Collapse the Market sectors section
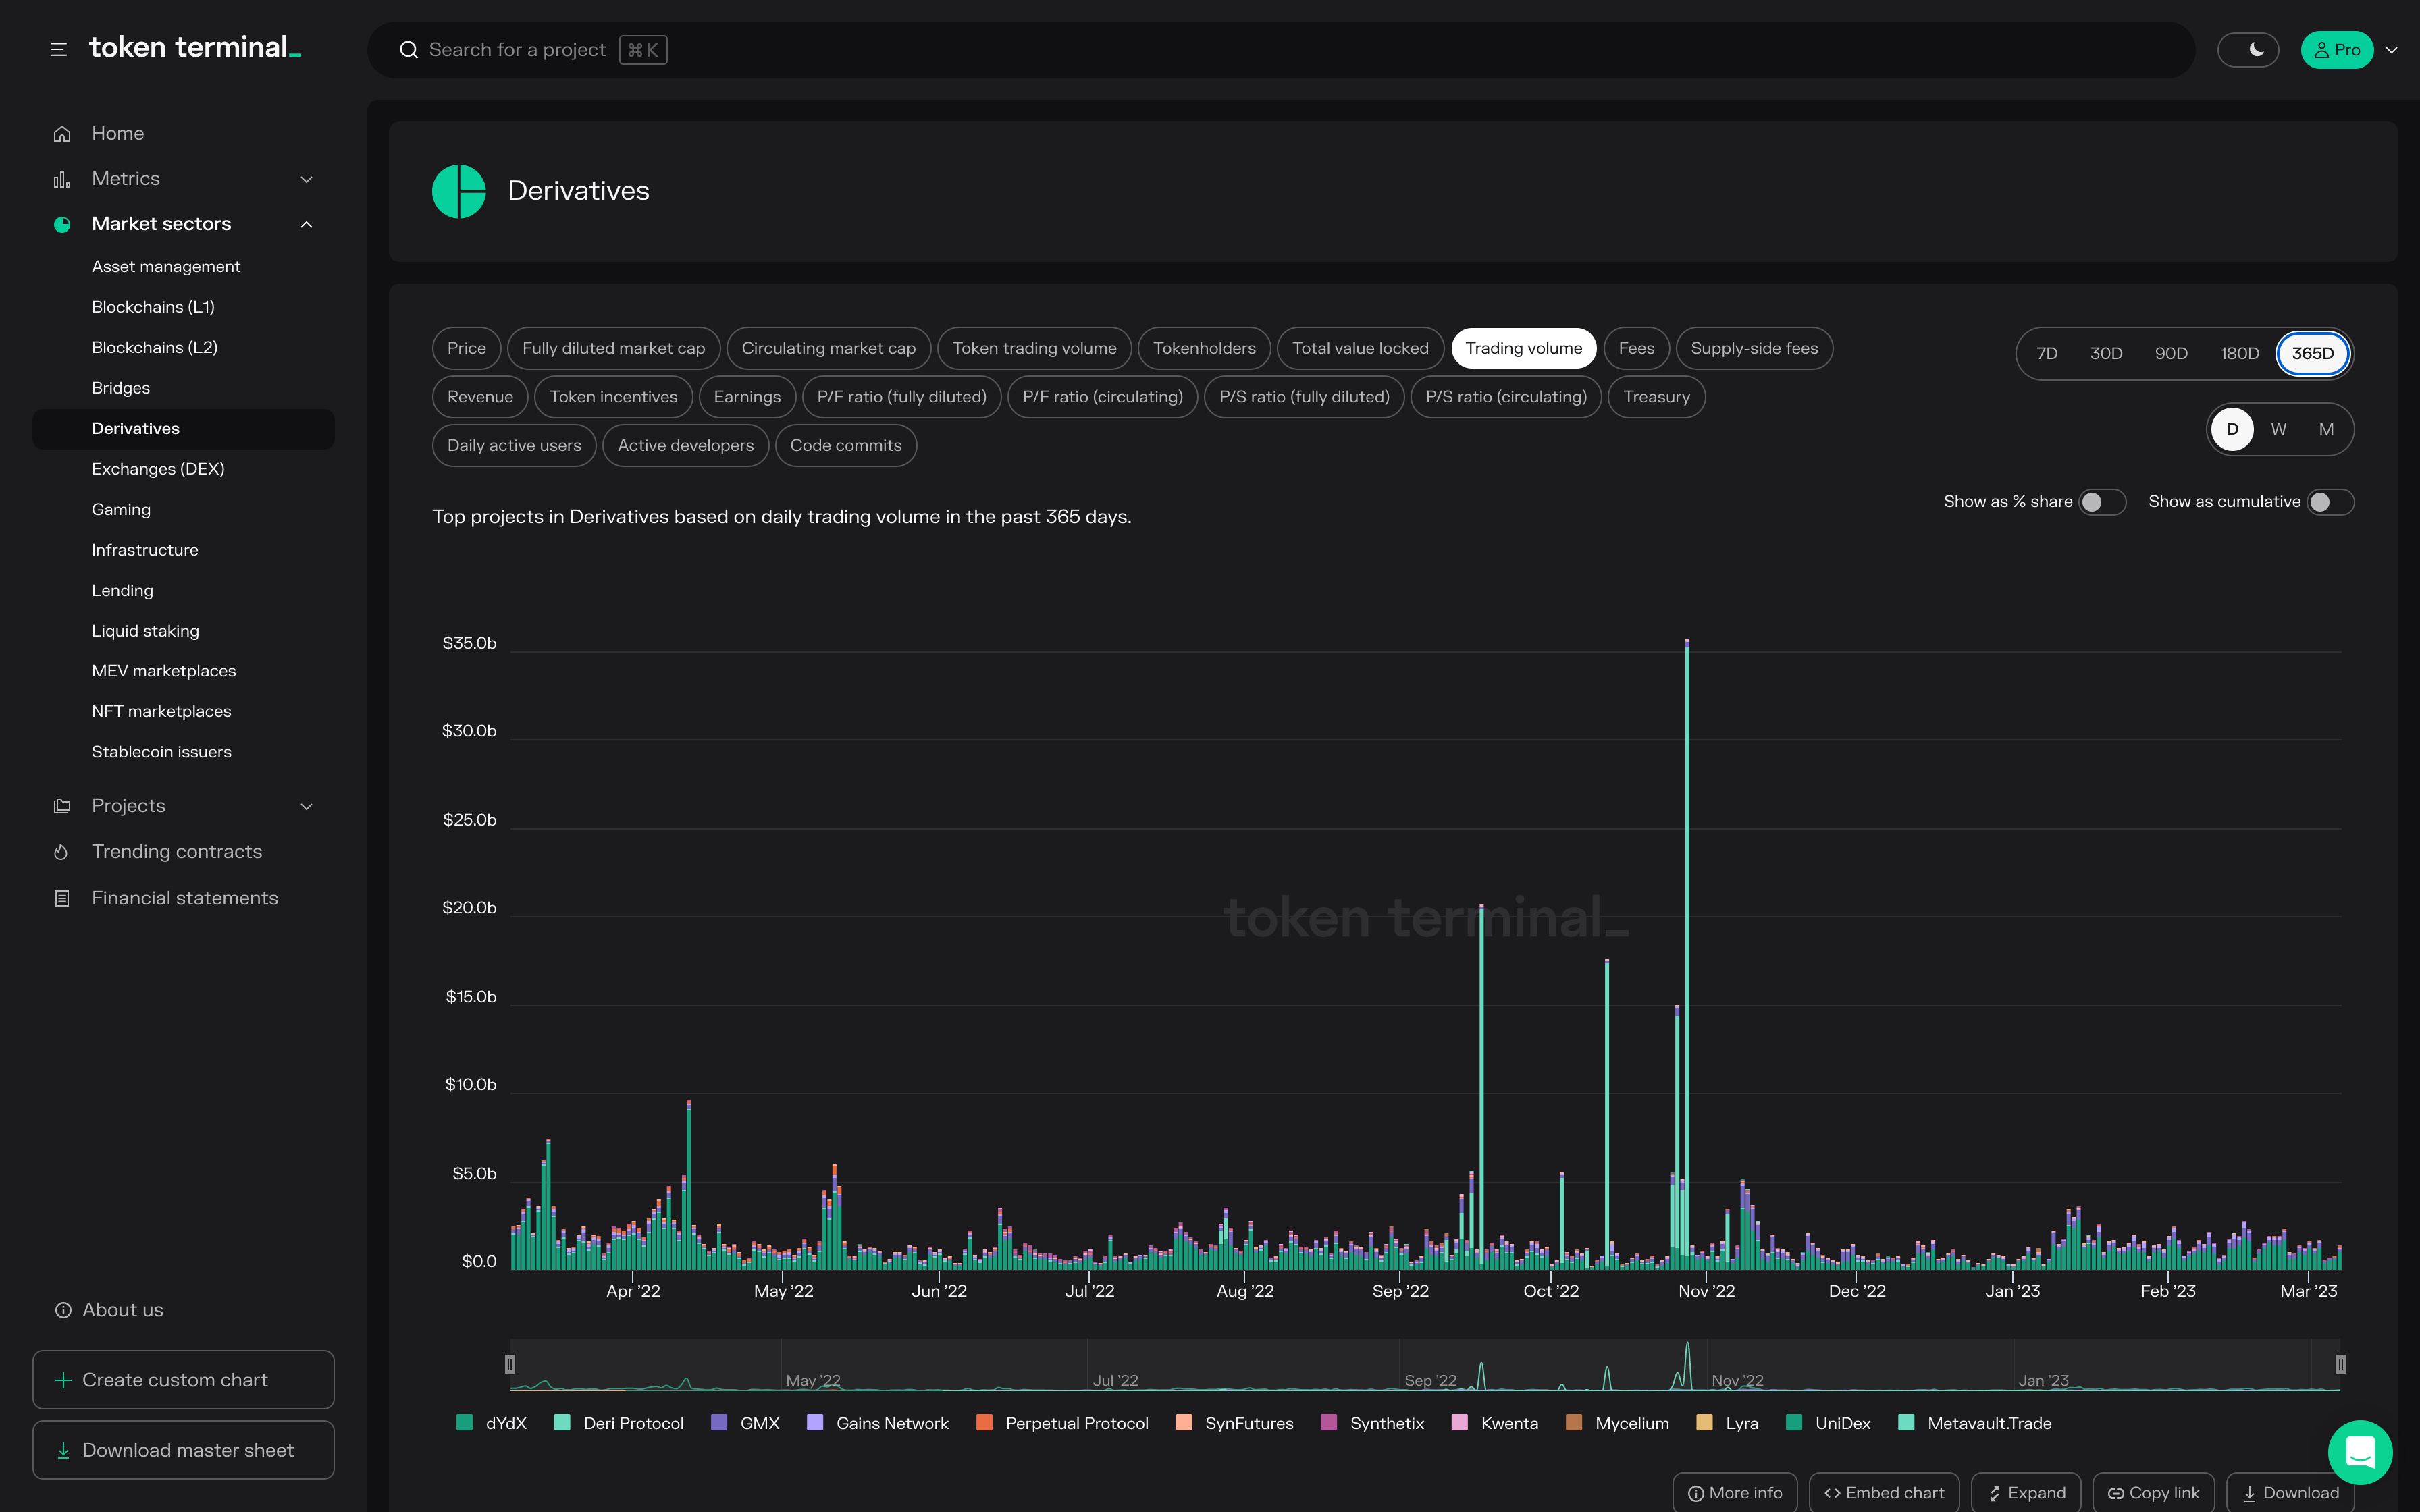 point(306,224)
